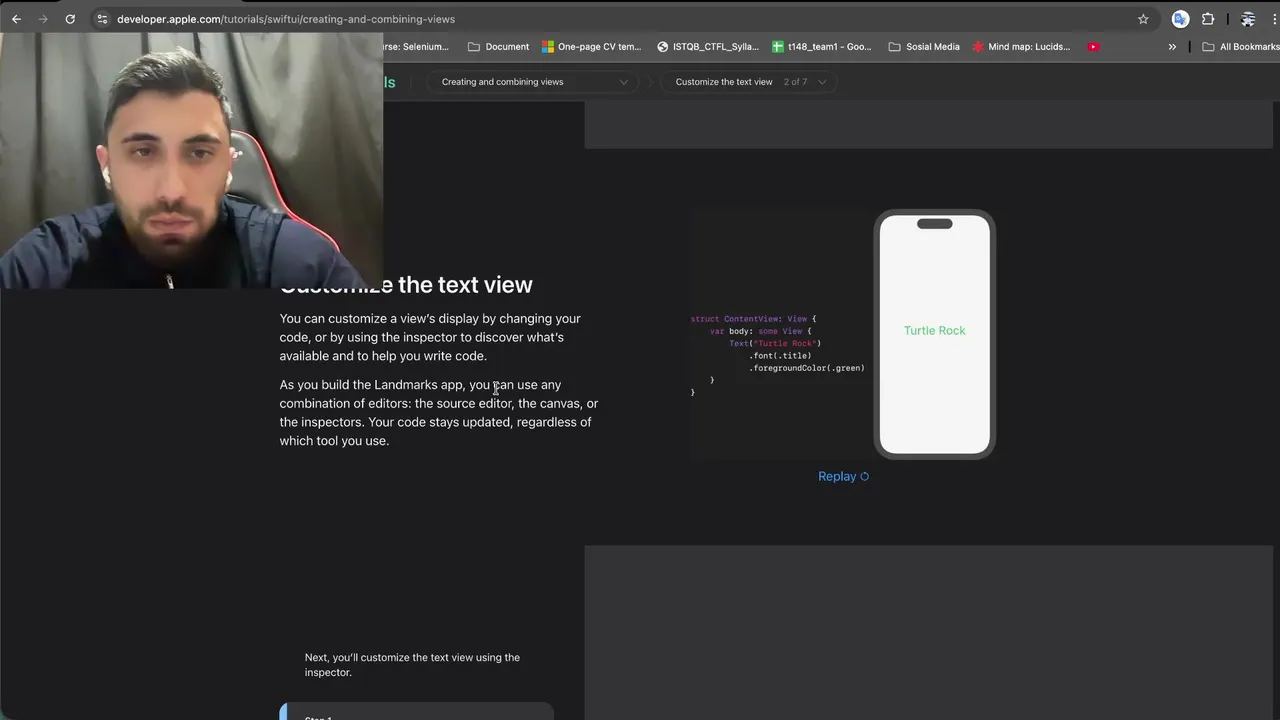Click the 'You can customize a view's display' paragraph
Image resolution: width=1280 pixels, height=720 pixels.
[430, 337]
